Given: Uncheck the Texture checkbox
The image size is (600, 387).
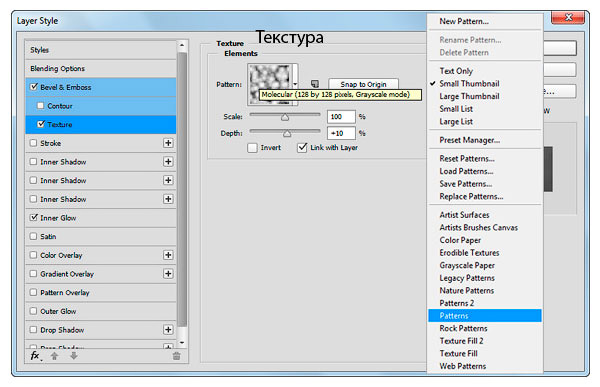Looking at the screenshot, I should pyautogui.click(x=41, y=124).
